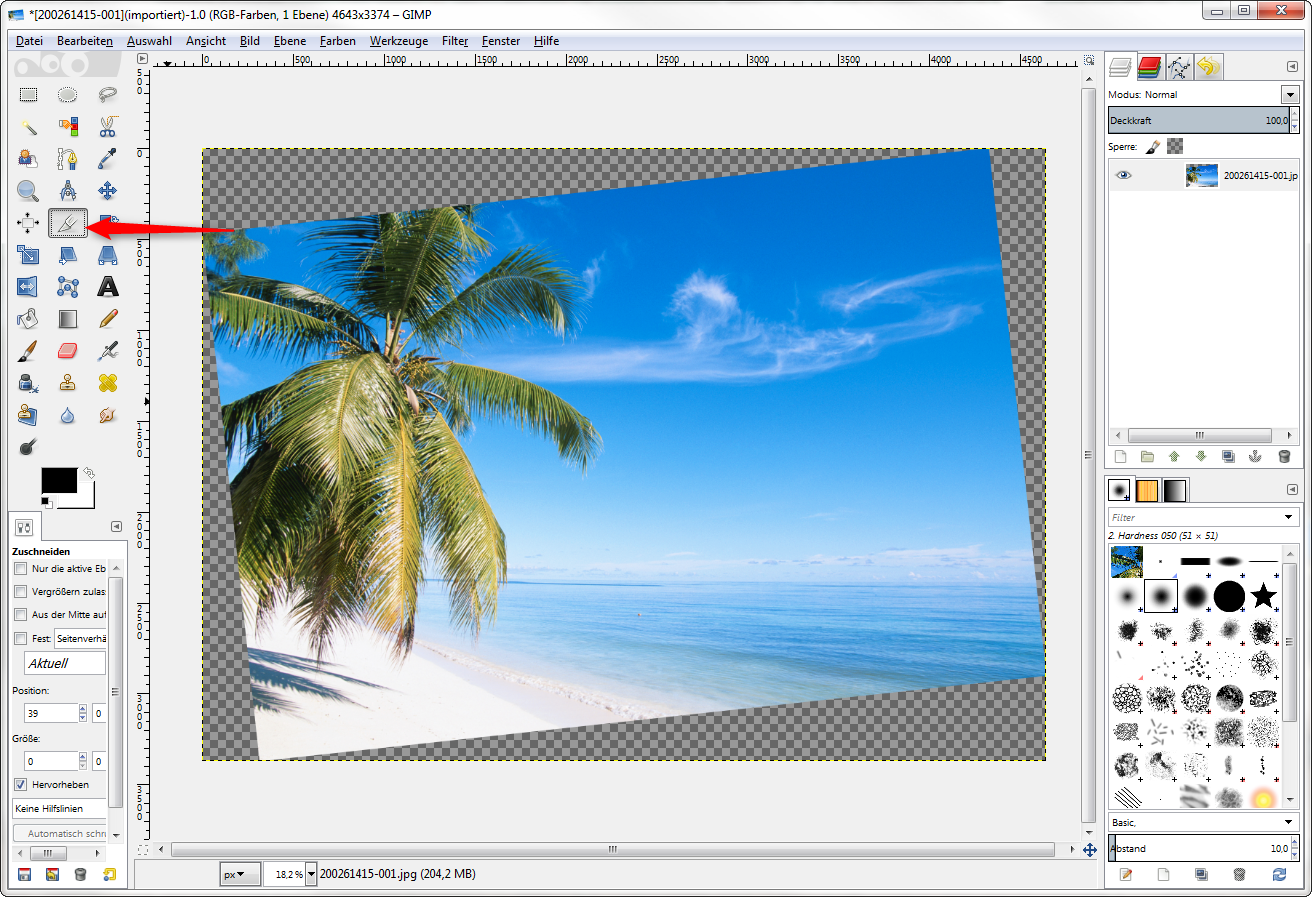Click the Pencil tool
1312x897 pixels.
(107, 319)
